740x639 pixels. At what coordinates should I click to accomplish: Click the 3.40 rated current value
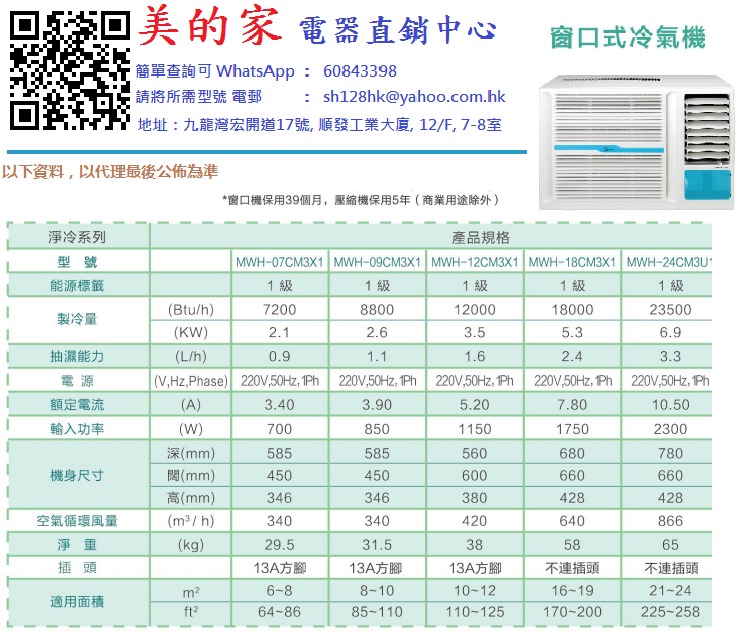pyautogui.click(x=279, y=405)
